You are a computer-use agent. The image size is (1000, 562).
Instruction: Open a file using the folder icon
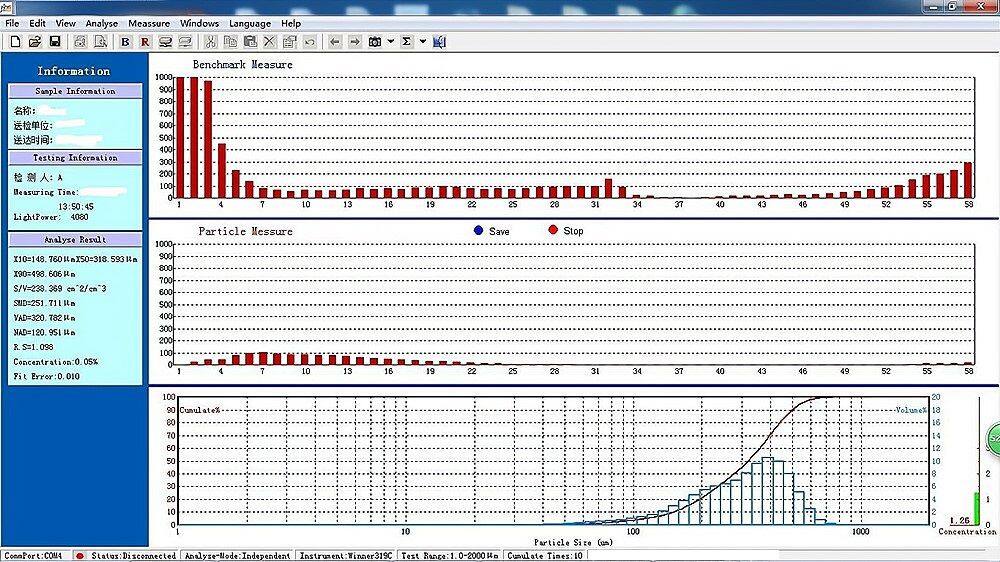click(x=35, y=42)
